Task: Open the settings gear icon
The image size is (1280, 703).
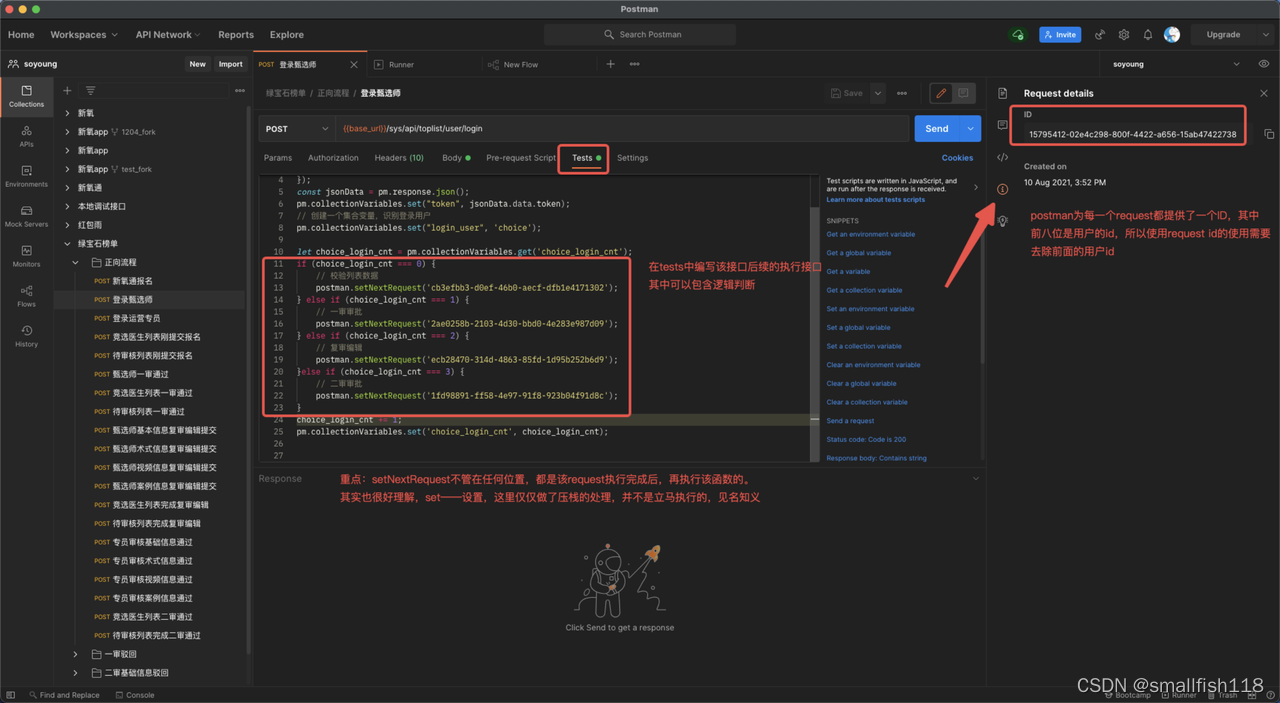Action: 1124,34
